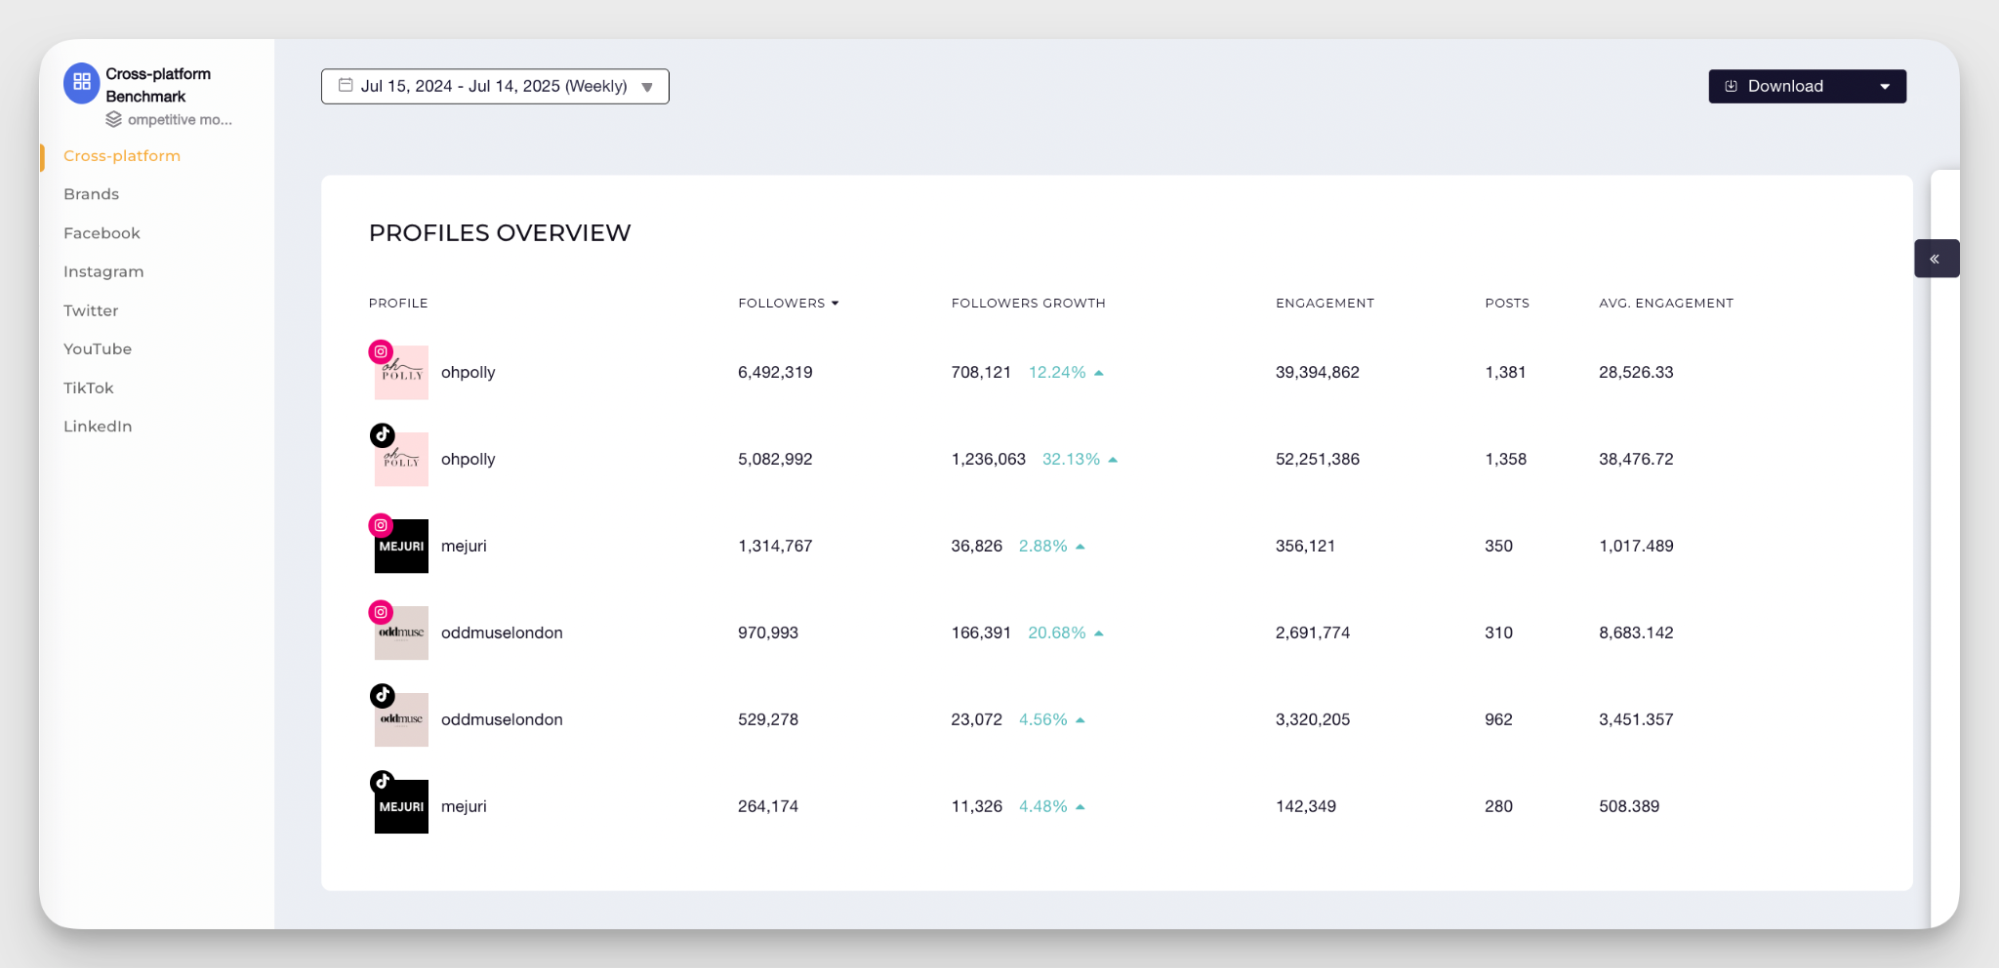Open mejuri TikTok logo thumbnail
Screen dimensions: 1999x969
coord(401,807)
